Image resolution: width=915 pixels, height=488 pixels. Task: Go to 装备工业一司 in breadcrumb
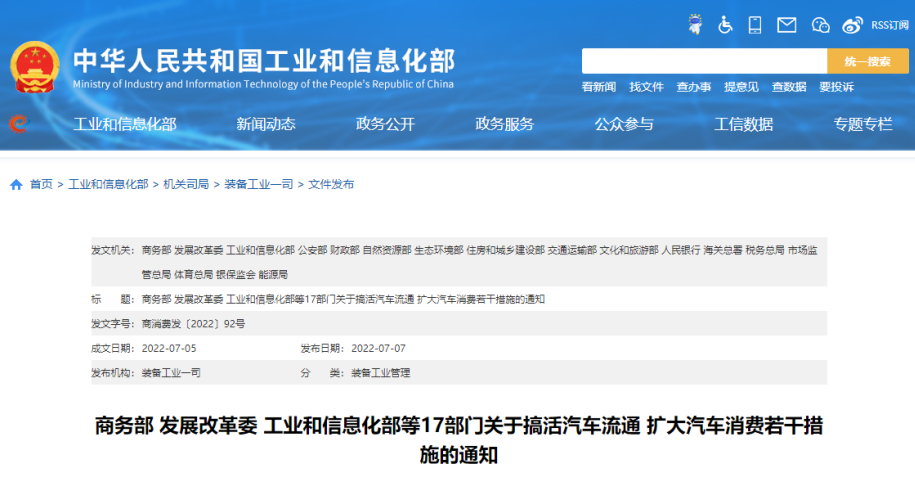(x=259, y=184)
